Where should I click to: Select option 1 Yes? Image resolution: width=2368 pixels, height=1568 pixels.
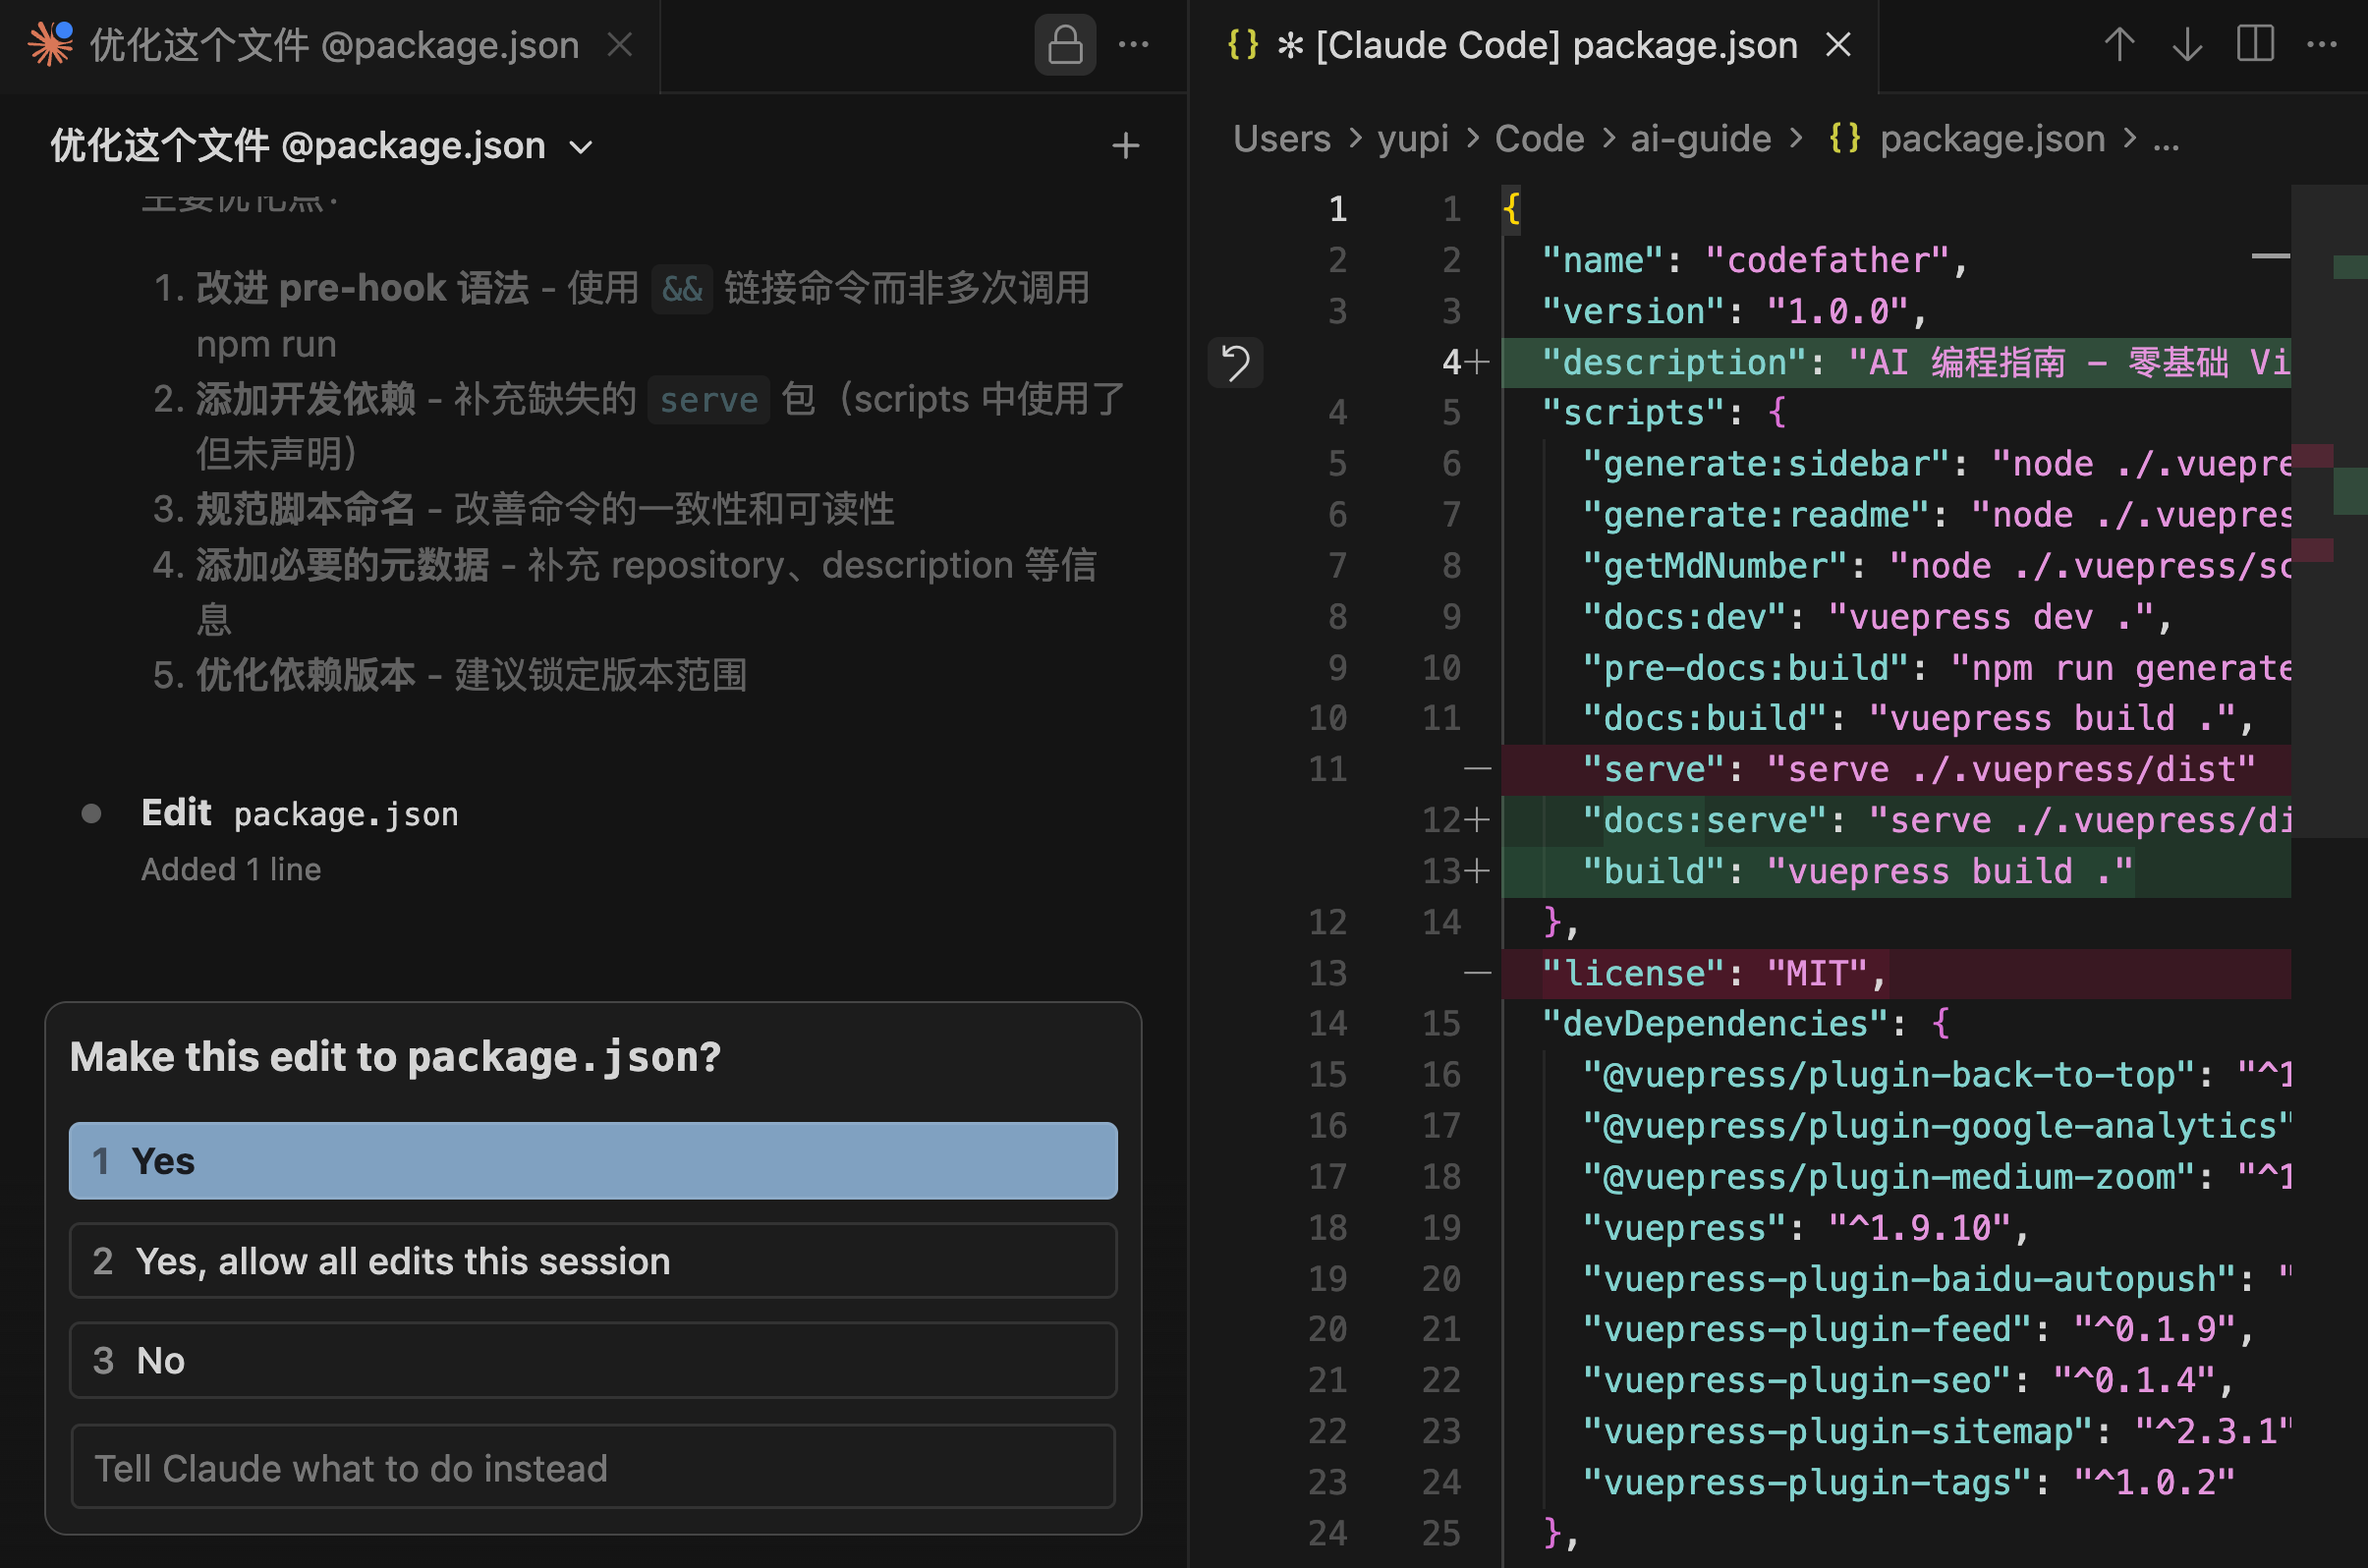(x=593, y=1160)
